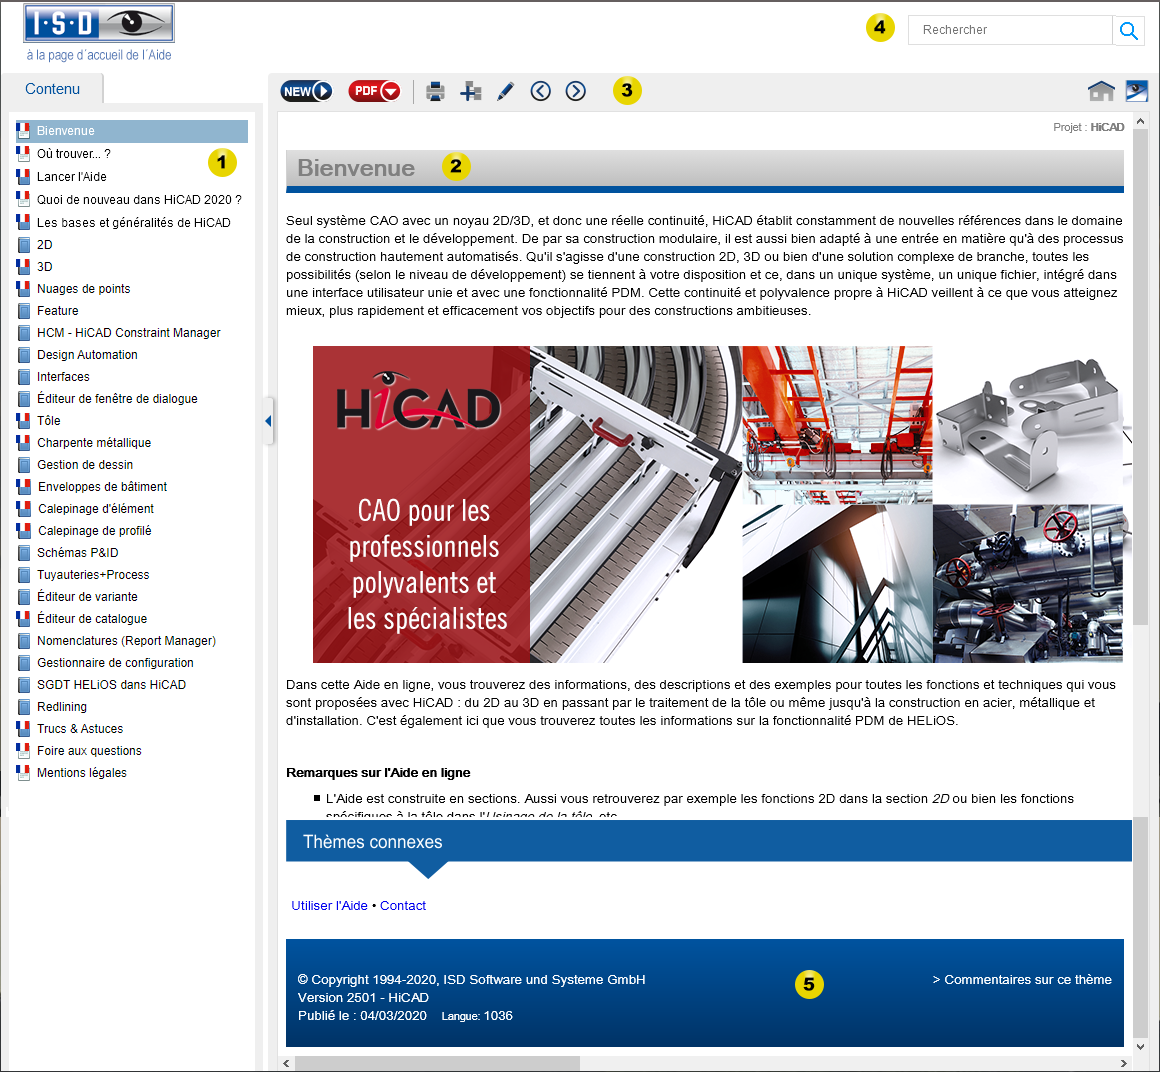Viewport: 1160px width, 1072px height.
Task: Open 'Charpente métallique' section
Action: pos(94,443)
